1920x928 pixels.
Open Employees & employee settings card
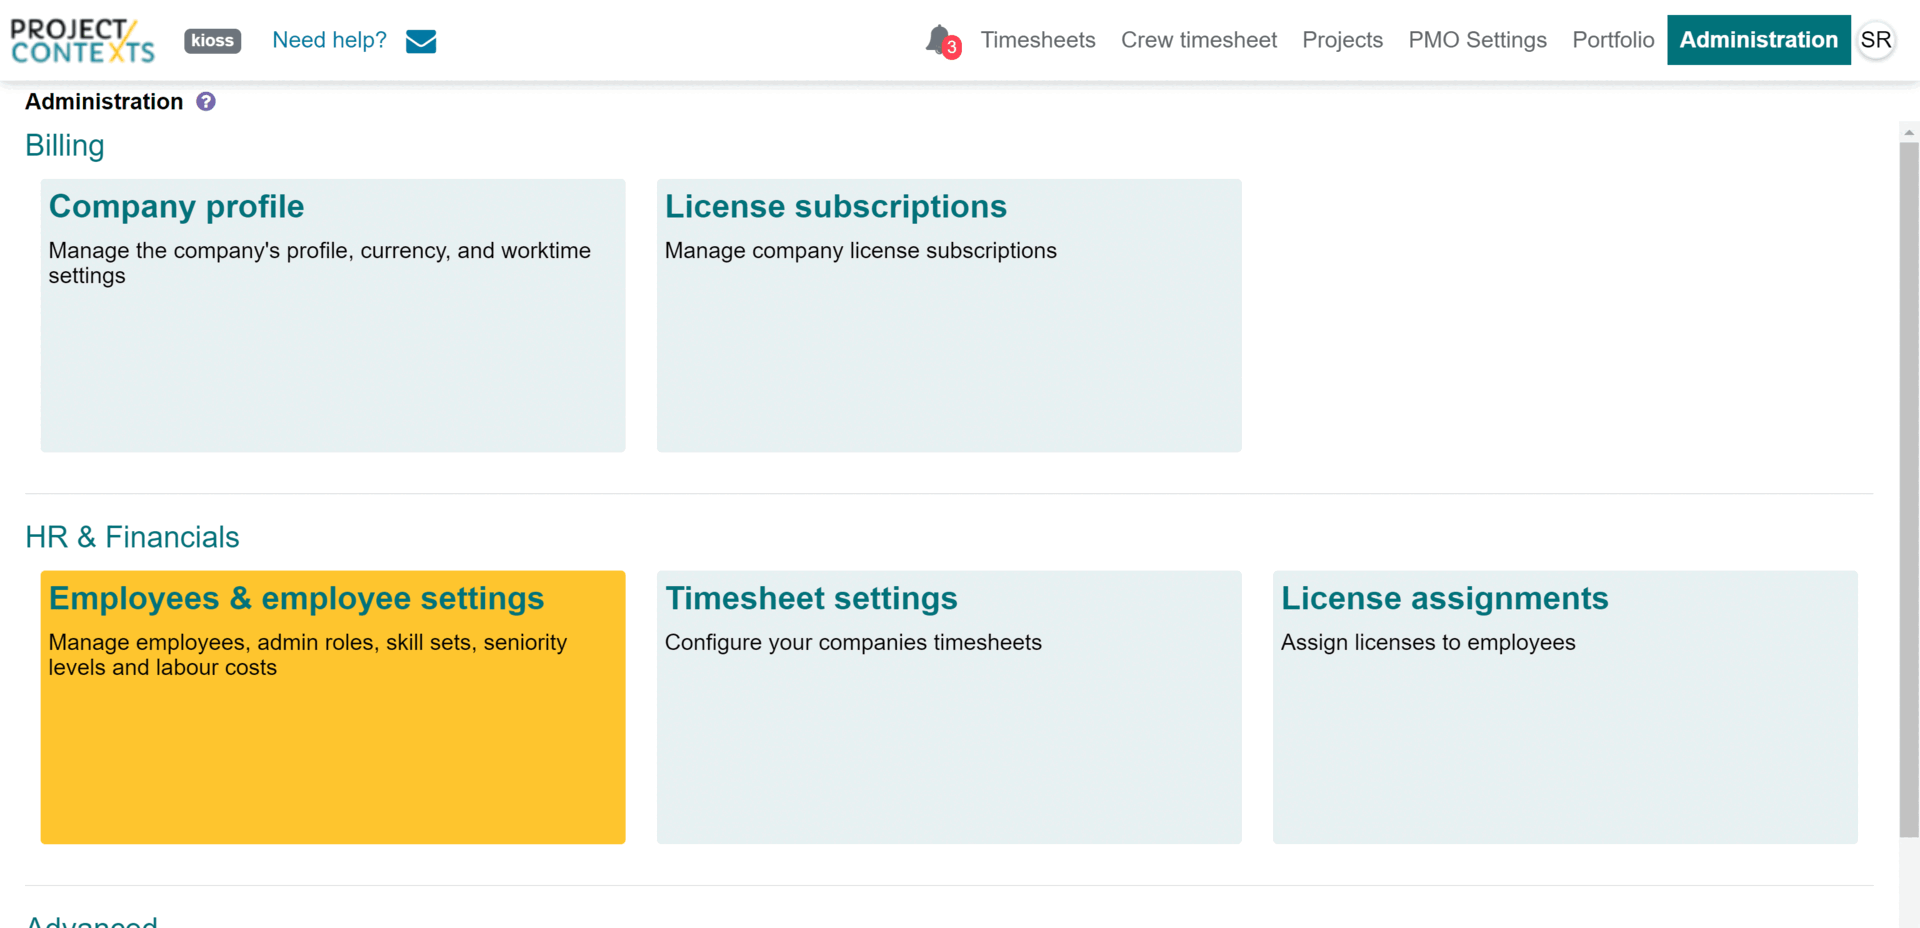(x=333, y=707)
